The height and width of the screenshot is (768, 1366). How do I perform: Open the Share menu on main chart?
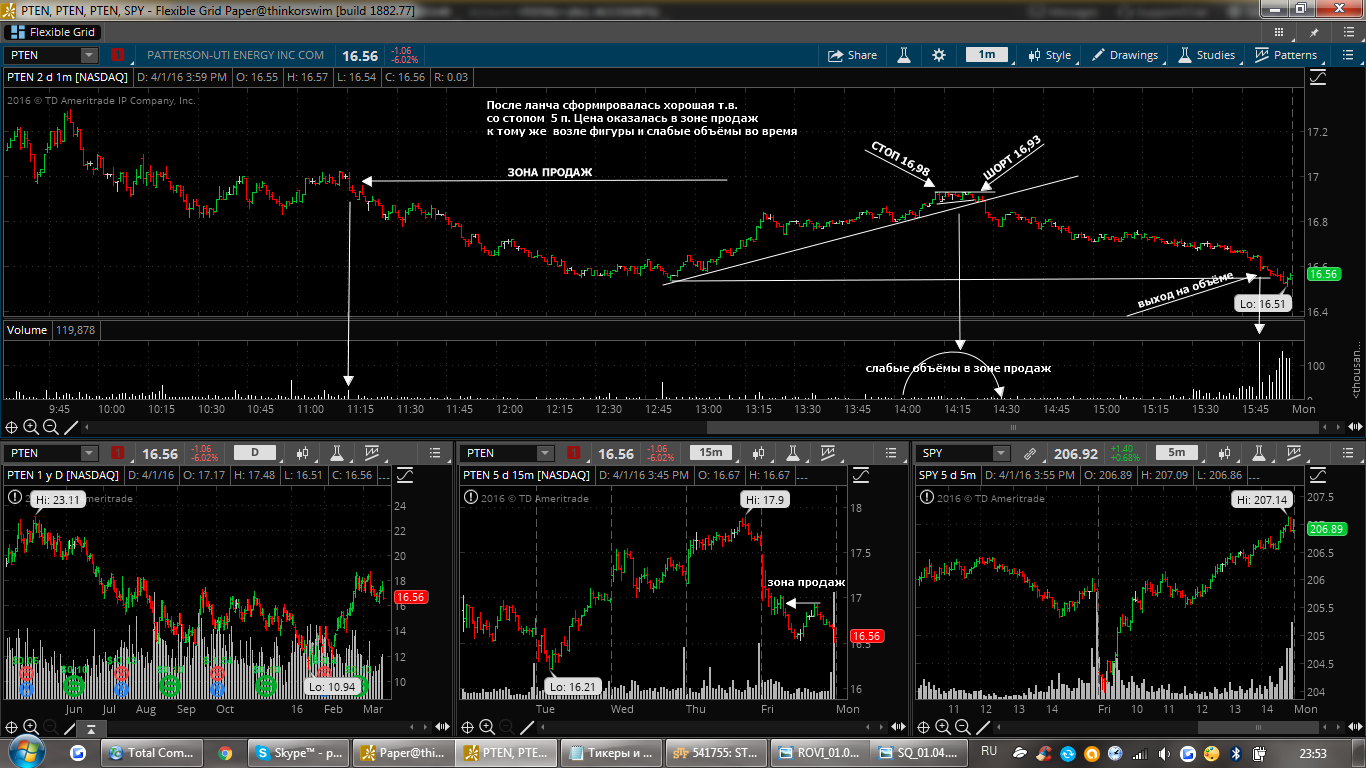tap(849, 55)
